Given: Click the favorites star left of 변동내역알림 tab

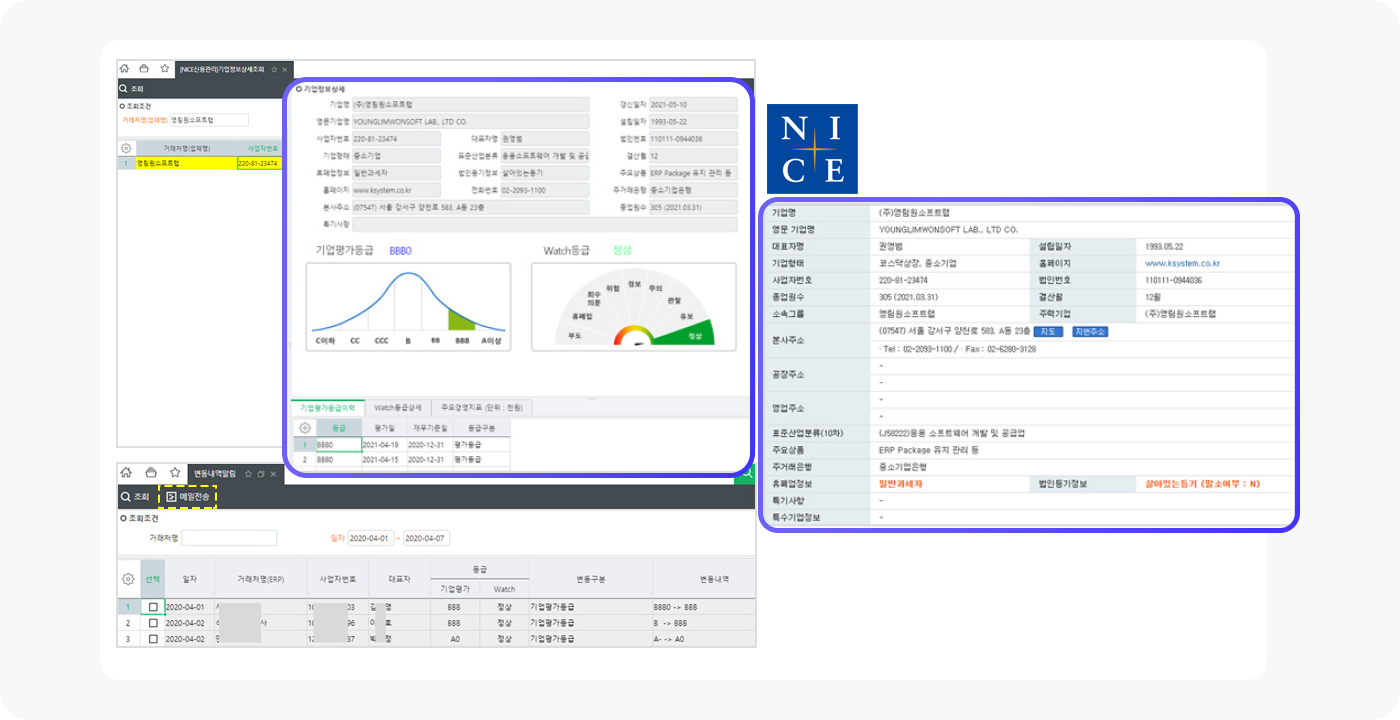Looking at the screenshot, I should click(174, 473).
